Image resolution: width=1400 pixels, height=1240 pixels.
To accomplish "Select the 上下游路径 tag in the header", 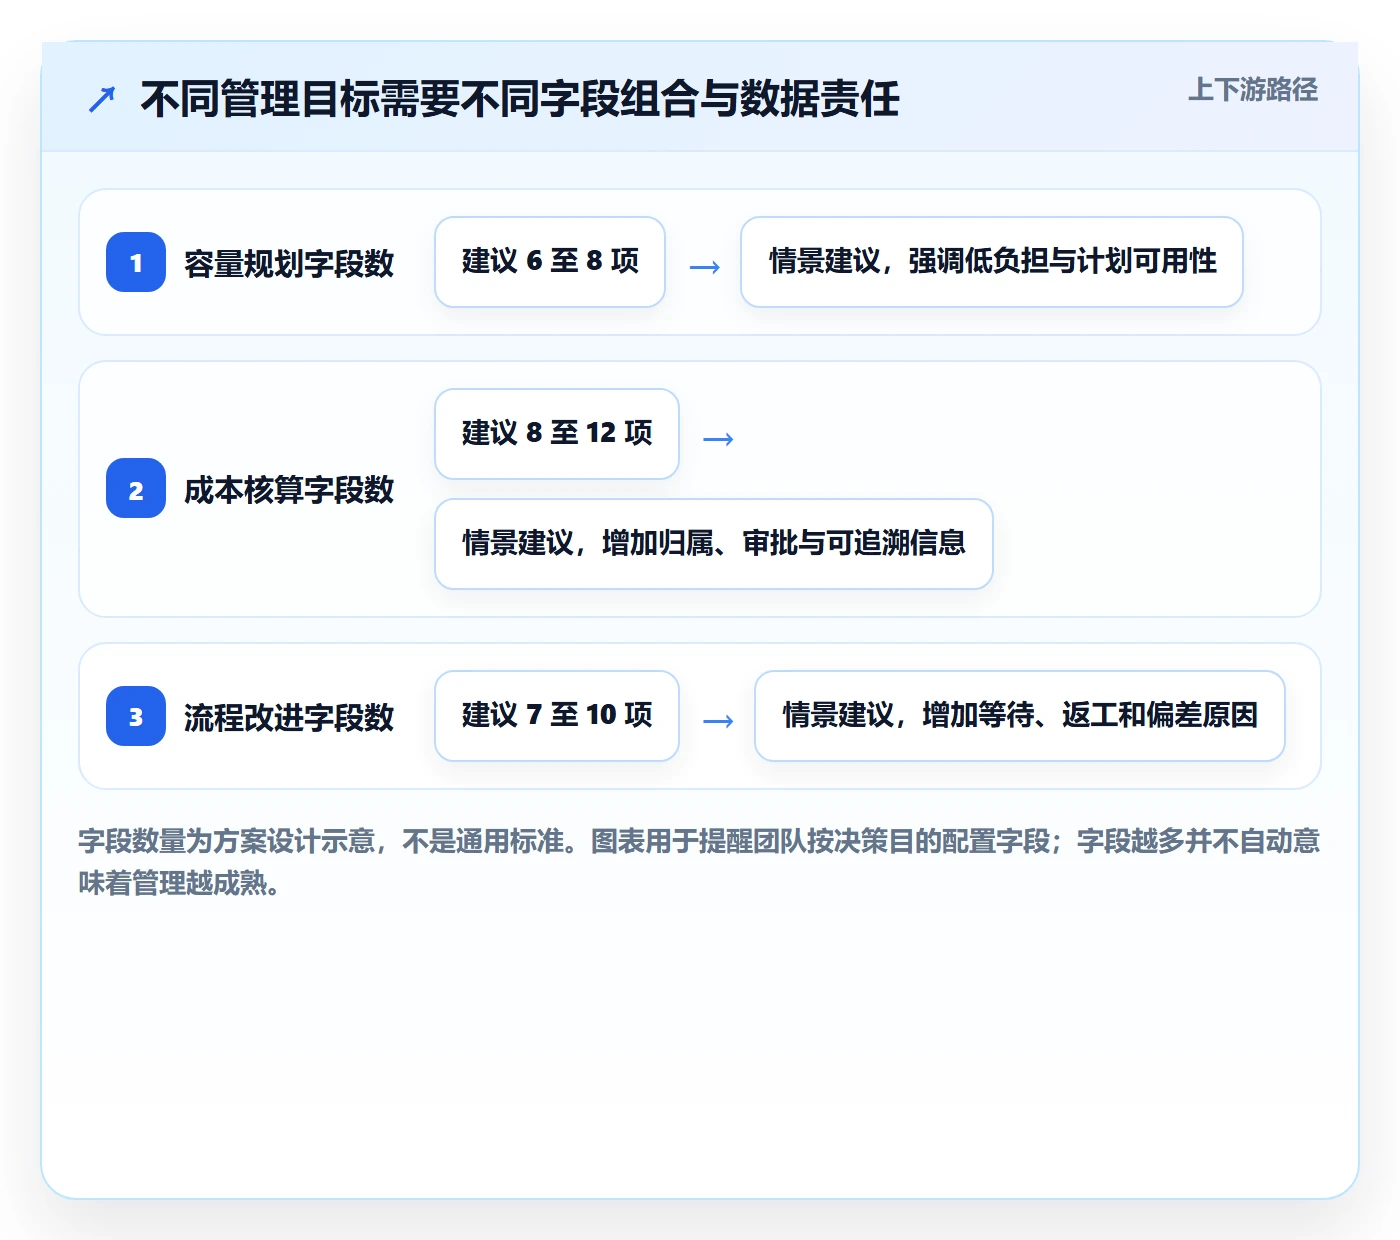I will pyautogui.click(x=1252, y=90).
